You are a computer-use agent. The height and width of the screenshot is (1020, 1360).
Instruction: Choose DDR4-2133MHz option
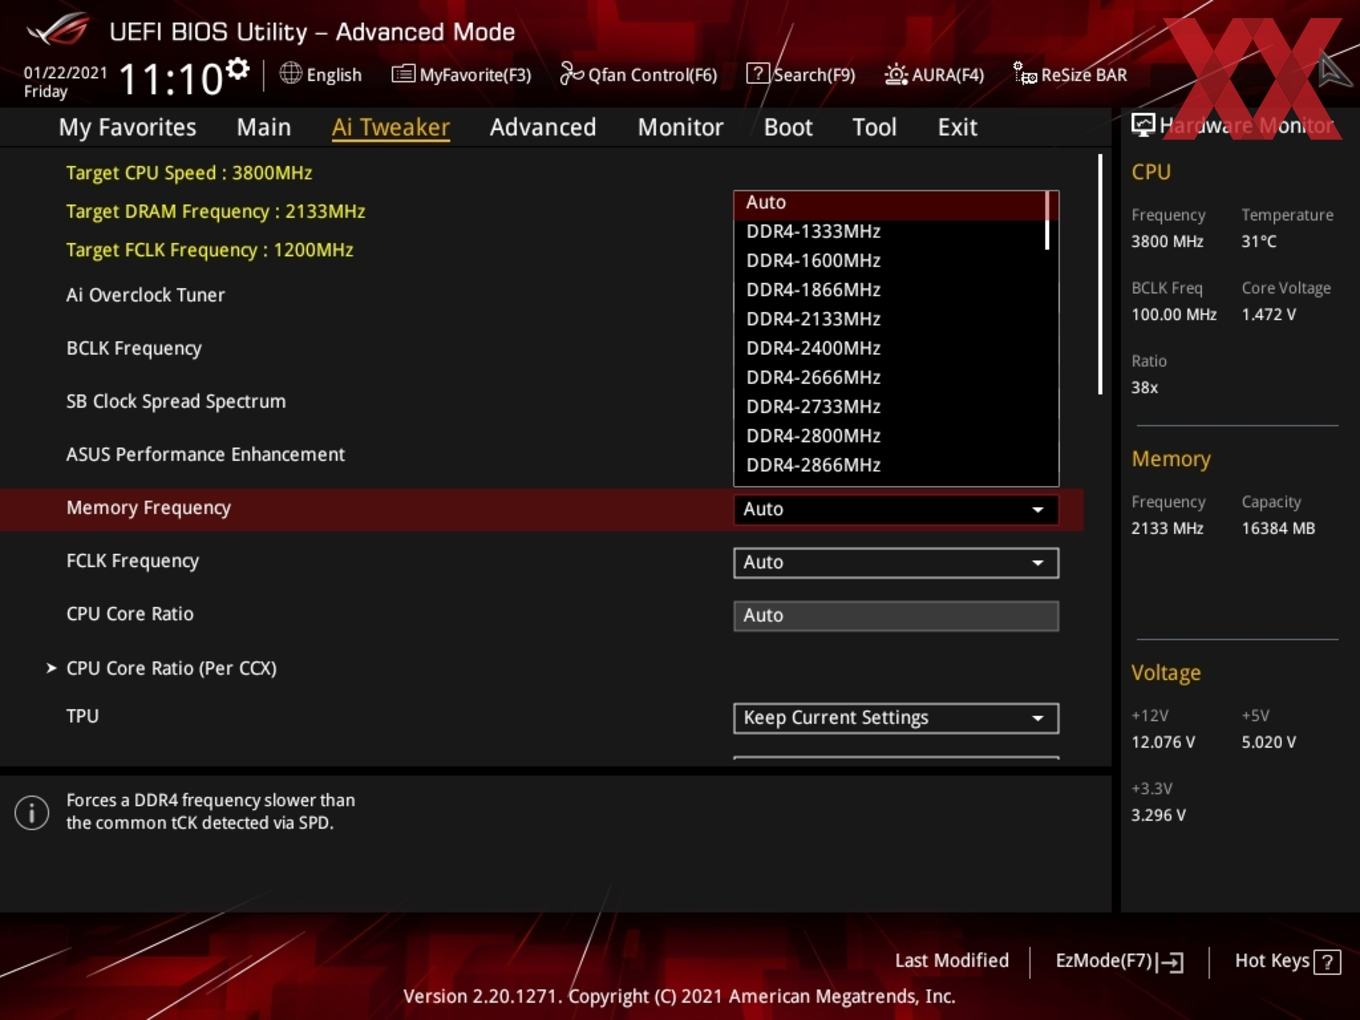click(x=890, y=319)
